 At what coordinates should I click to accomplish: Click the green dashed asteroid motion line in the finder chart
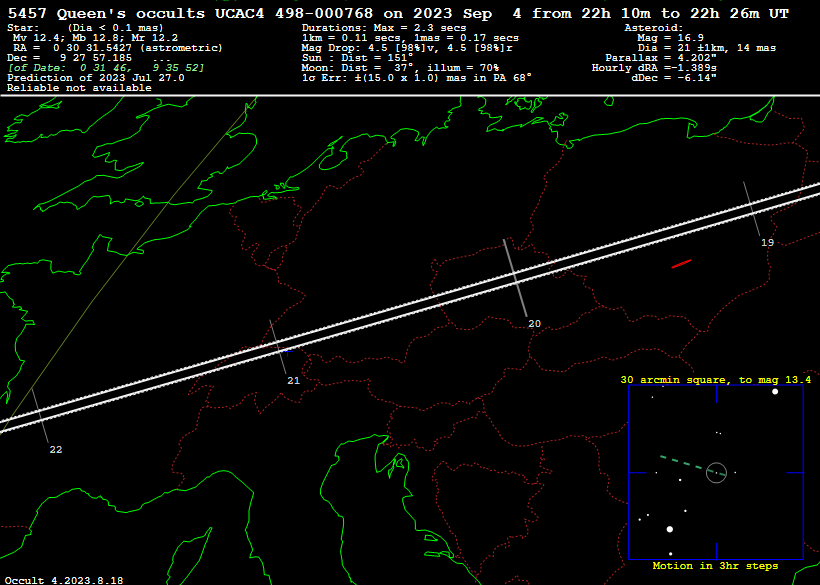[x=693, y=465]
